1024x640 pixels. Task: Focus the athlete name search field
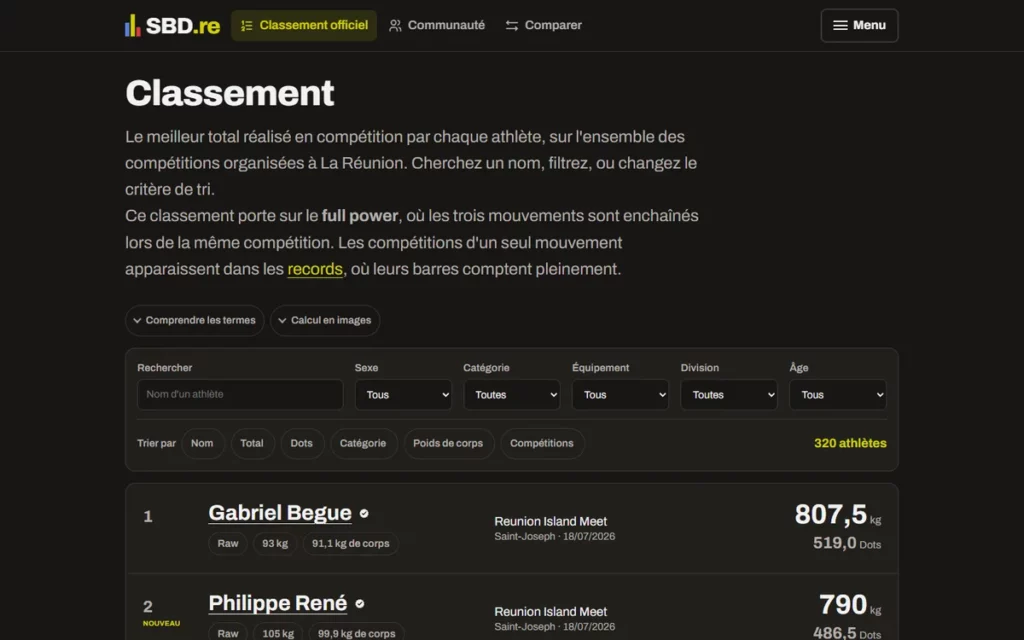[240, 394]
